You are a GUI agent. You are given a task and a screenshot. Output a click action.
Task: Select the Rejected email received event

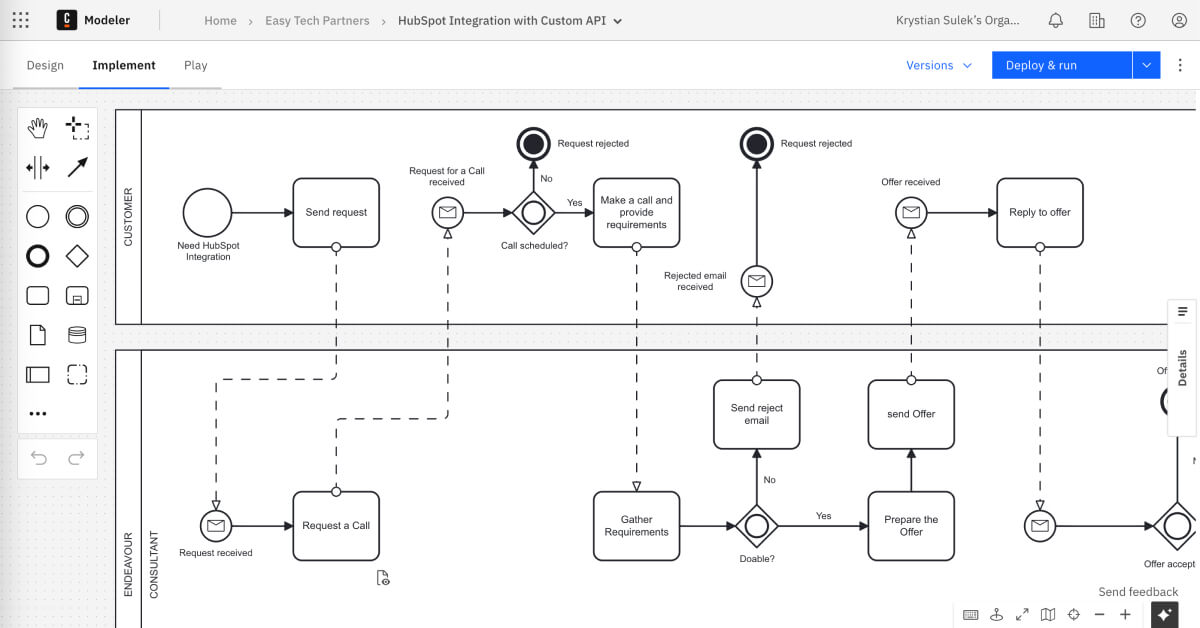click(757, 281)
